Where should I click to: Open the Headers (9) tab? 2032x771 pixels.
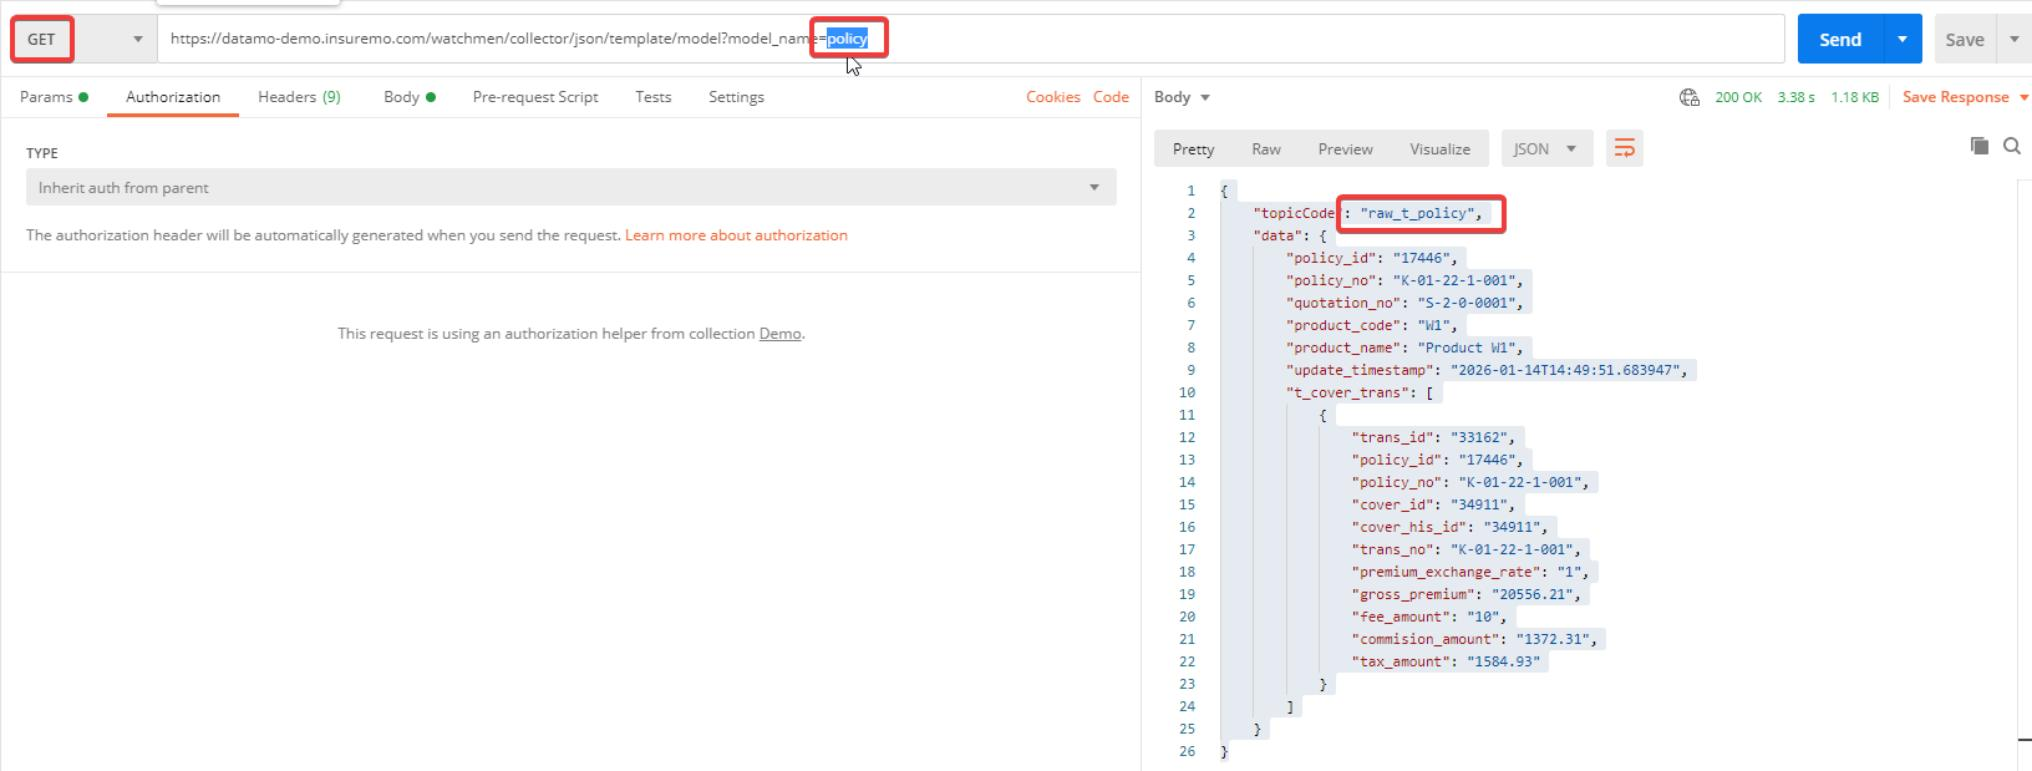299,97
